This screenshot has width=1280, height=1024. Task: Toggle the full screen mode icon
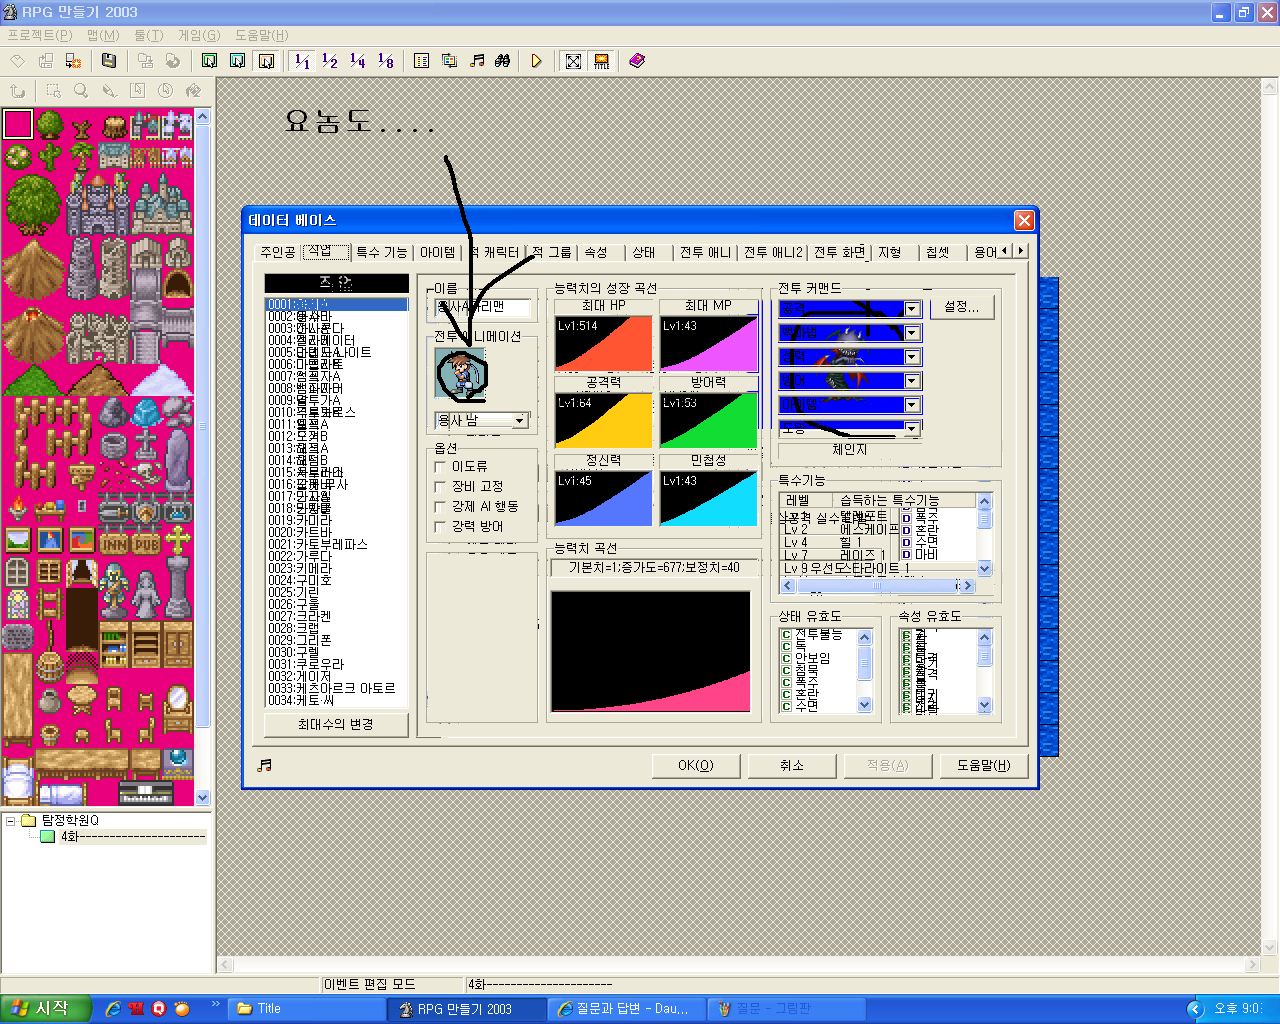click(573, 61)
